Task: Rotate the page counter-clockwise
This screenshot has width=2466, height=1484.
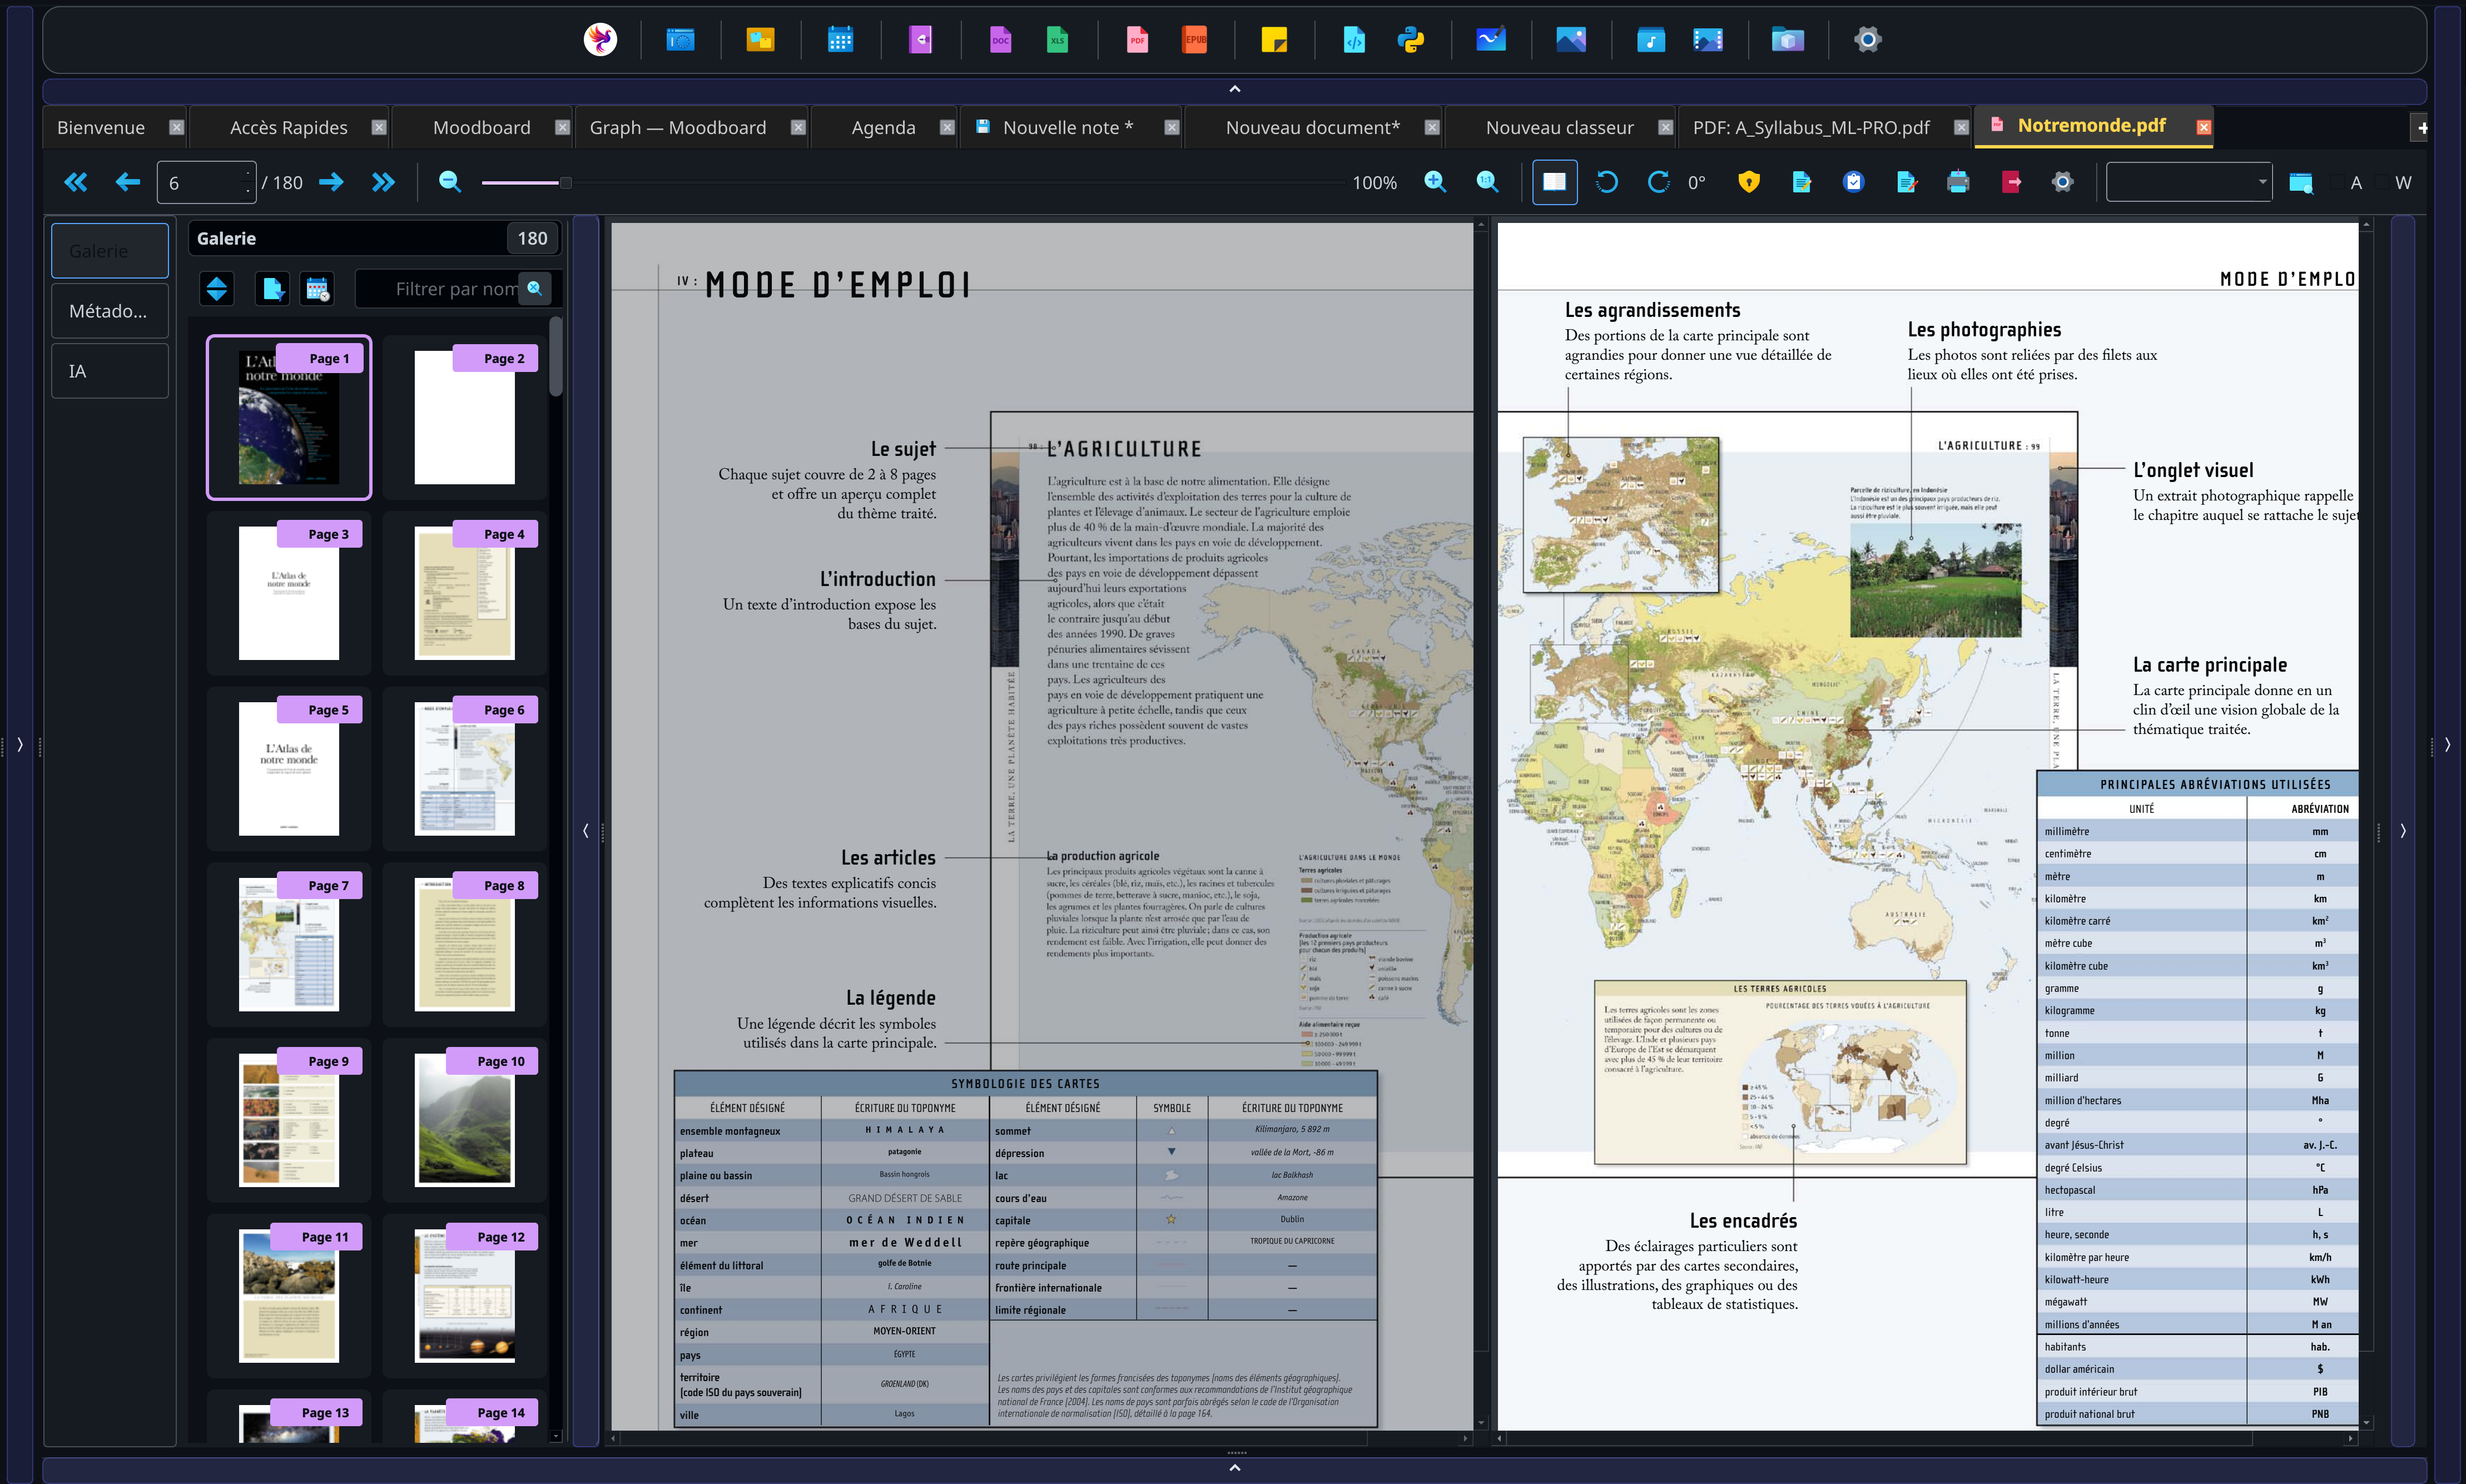Action: point(1607,182)
